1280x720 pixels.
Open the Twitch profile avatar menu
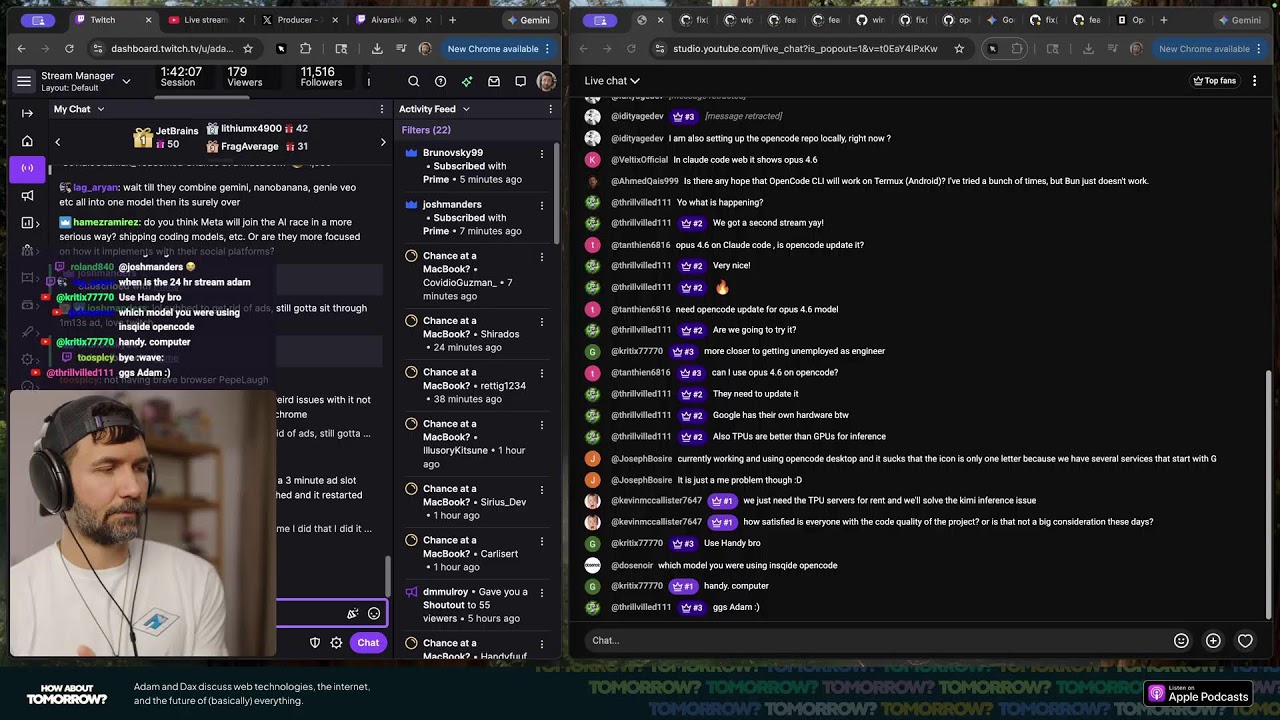click(x=546, y=82)
